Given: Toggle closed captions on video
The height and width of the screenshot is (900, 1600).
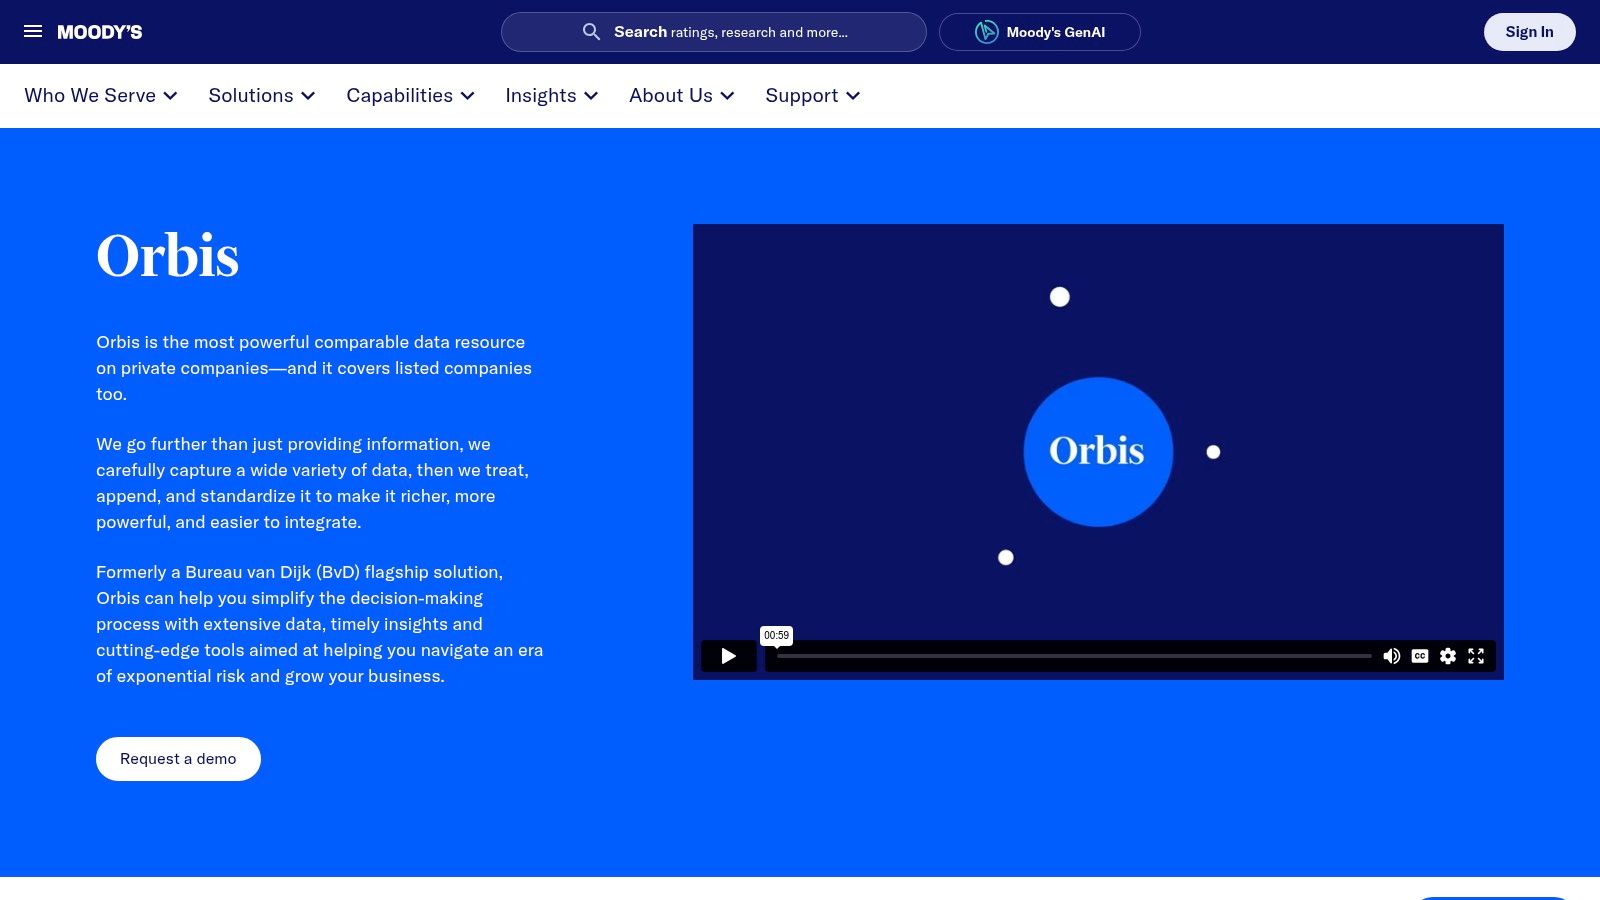Looking at the screenshot, I should click(1419, 656).
